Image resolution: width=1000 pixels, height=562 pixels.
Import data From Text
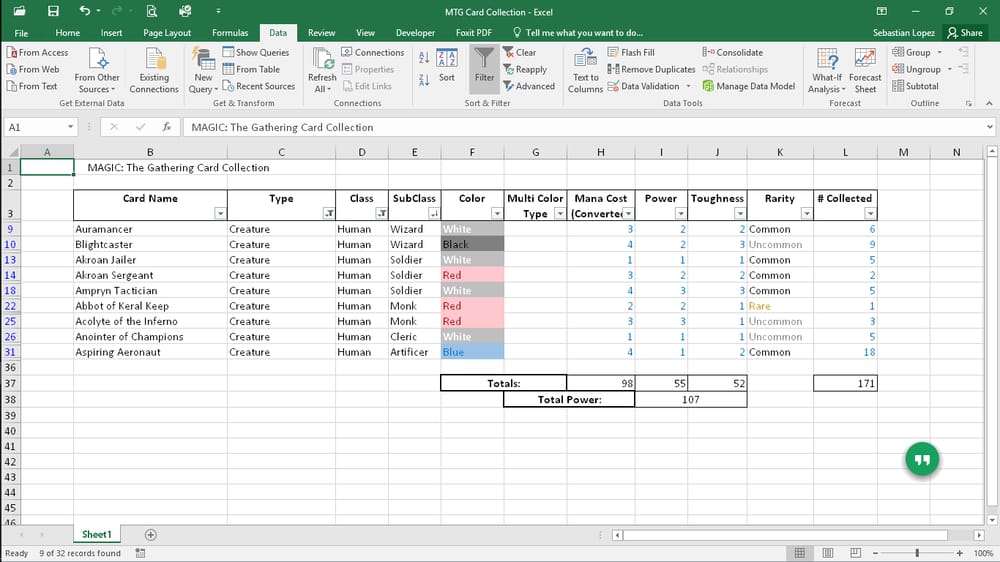pyautogui.click(x=32, y=85)
